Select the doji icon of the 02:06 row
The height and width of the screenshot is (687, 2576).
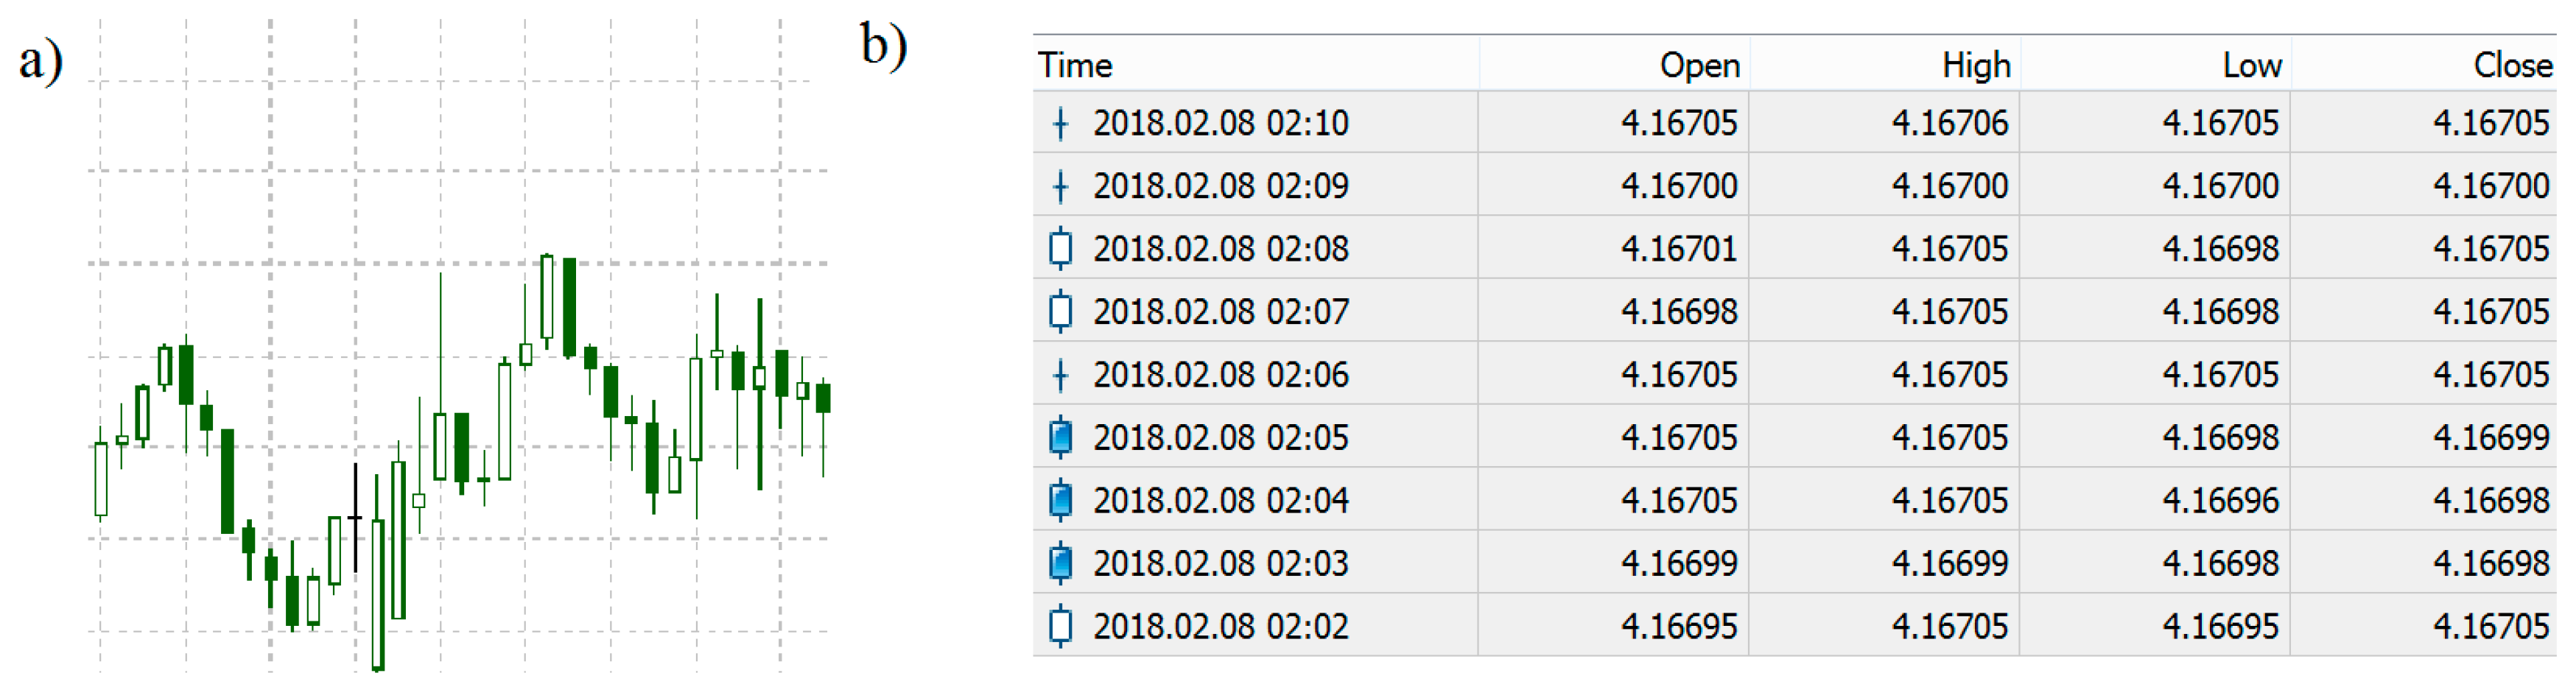click(1061, 375)
